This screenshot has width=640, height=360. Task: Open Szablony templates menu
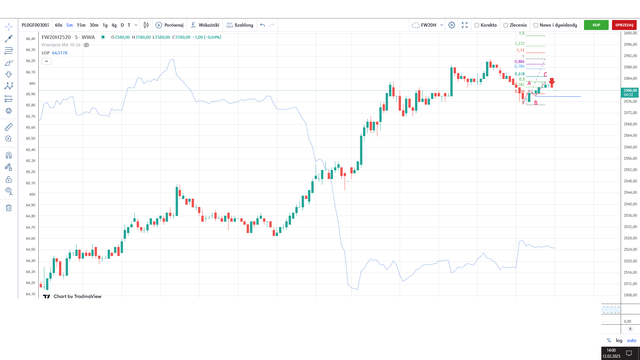pyautogui.click(x=240, y=25)
